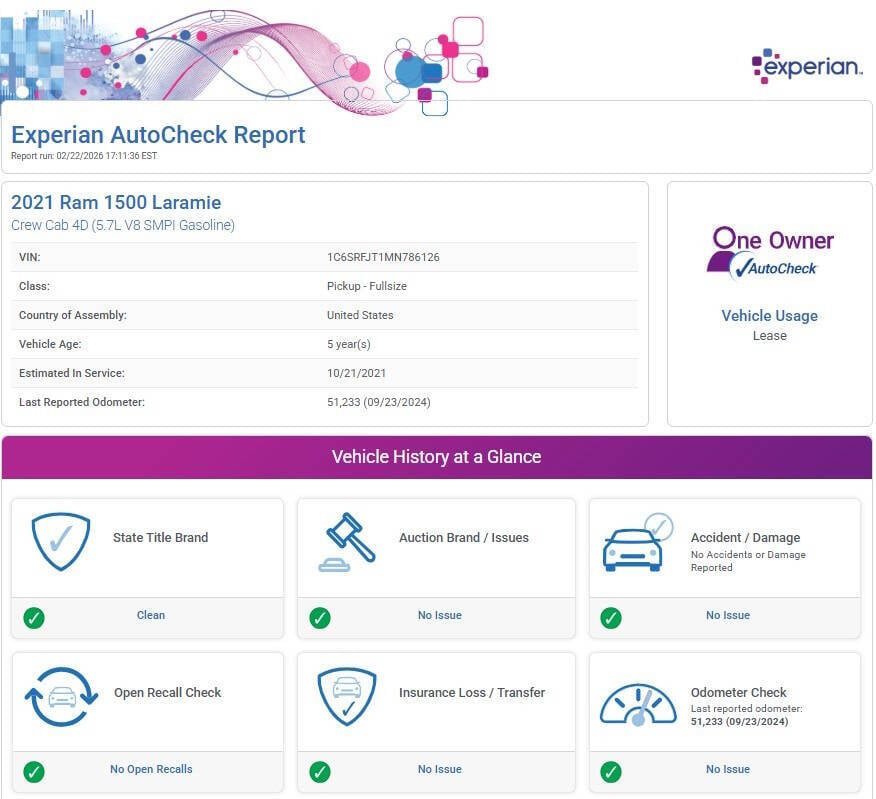876x799 pixels.
Task: Click the Open Recall Check label
Action: pyautogui.click(x=168, y=692)
